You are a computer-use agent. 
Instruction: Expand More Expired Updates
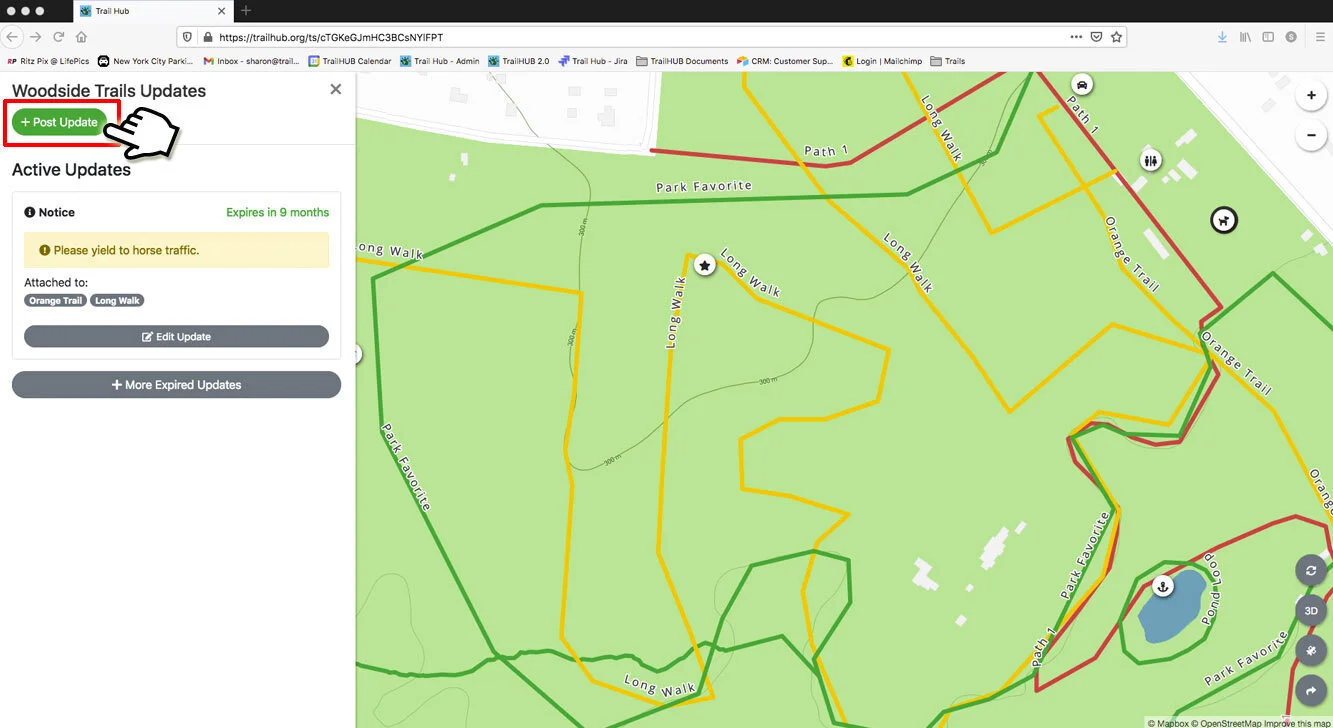176,385
